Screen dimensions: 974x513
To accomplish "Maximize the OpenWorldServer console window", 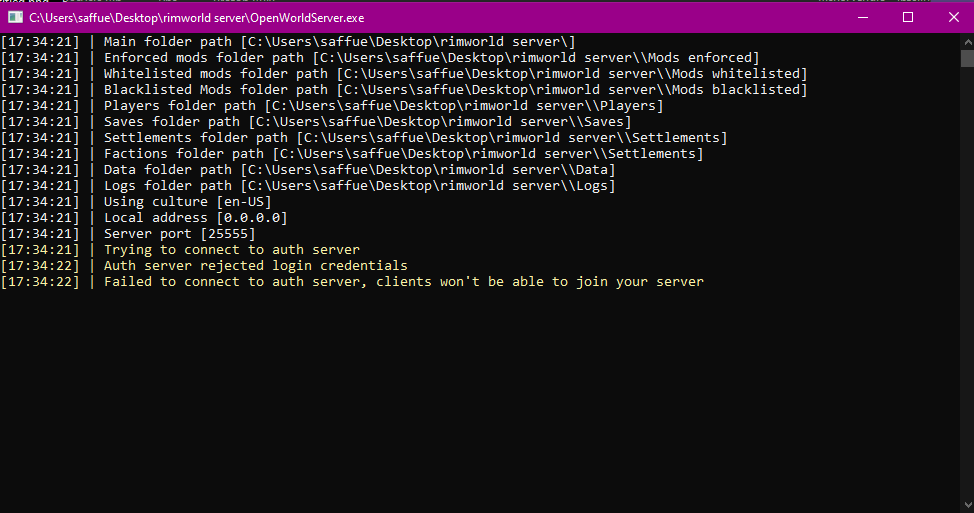I will pos(907,18).
